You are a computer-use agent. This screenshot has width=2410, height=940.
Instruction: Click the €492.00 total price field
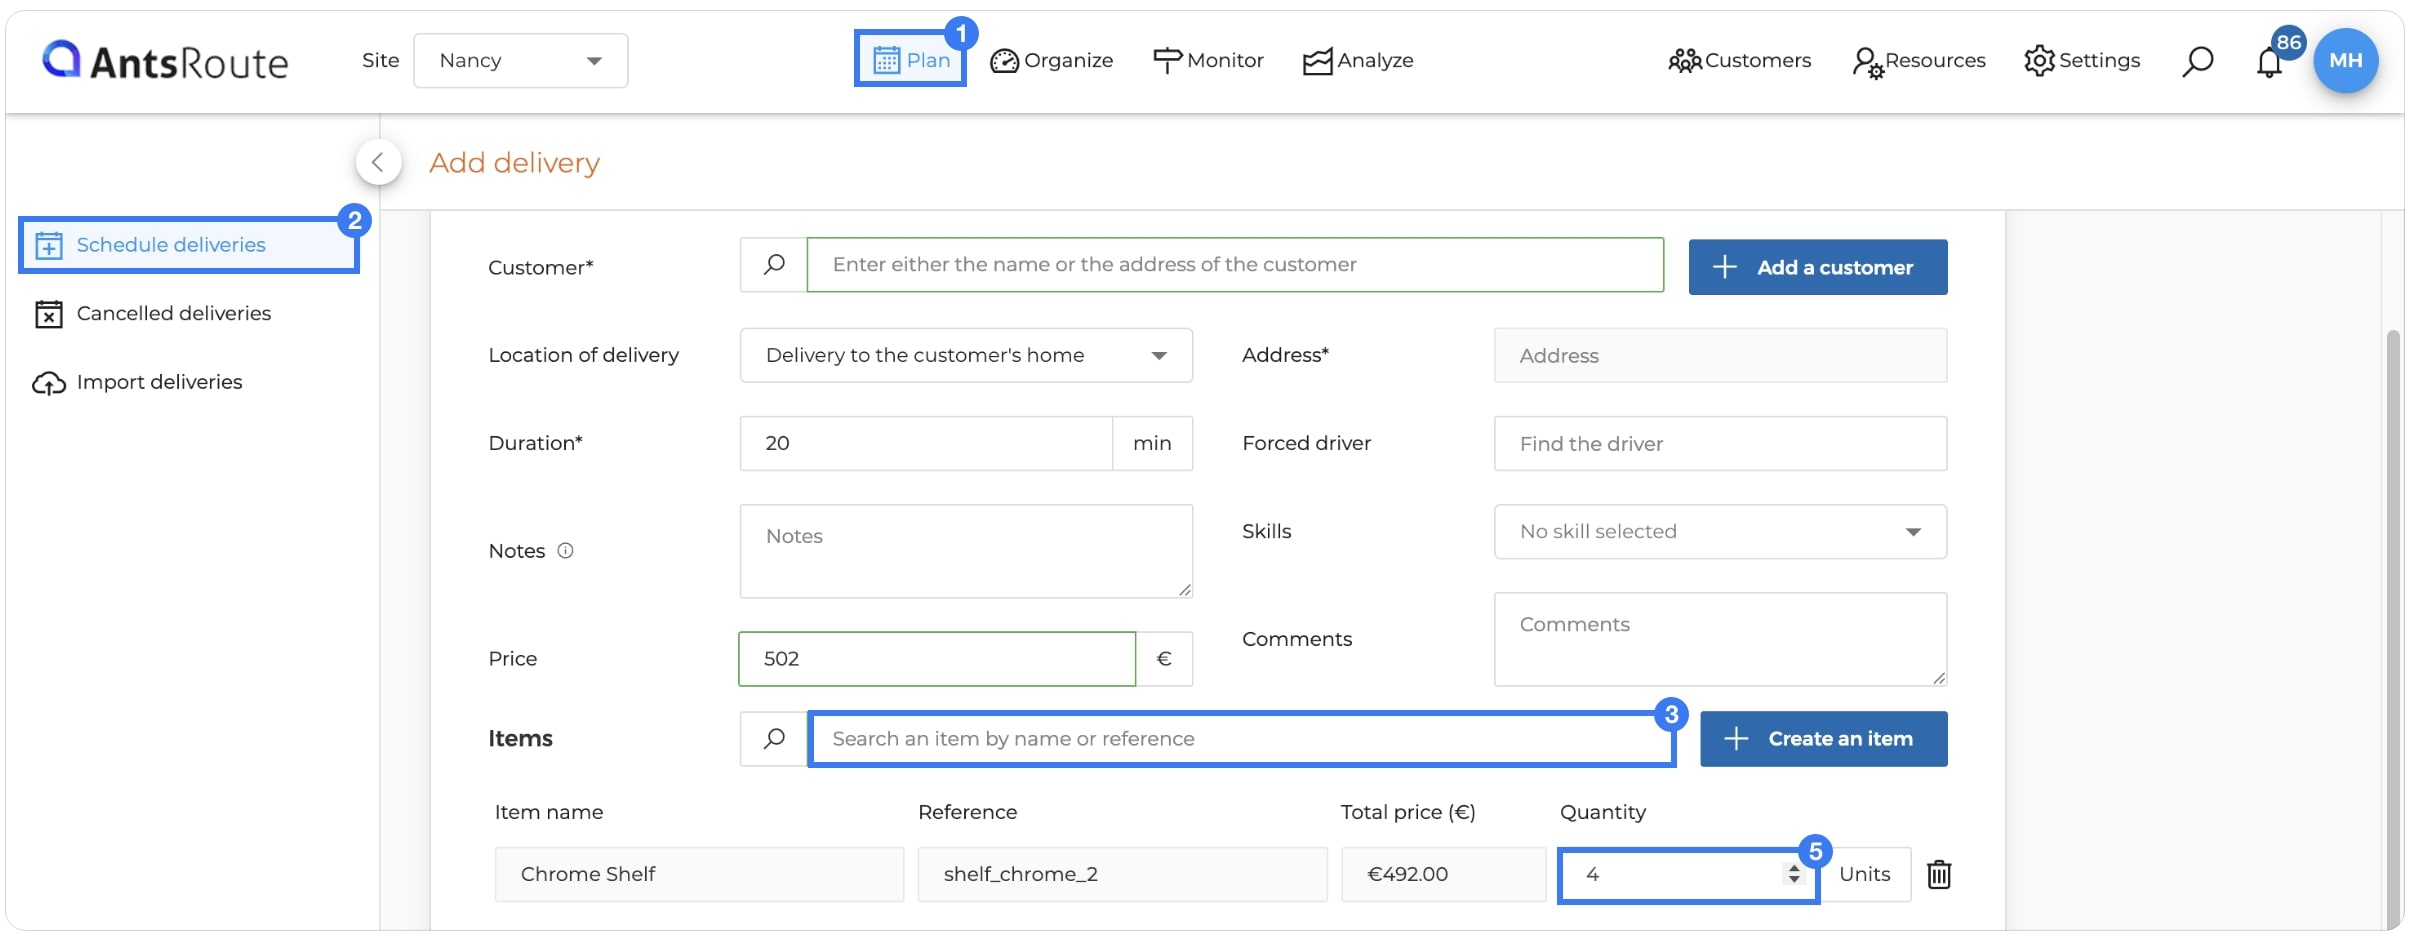1443,874
